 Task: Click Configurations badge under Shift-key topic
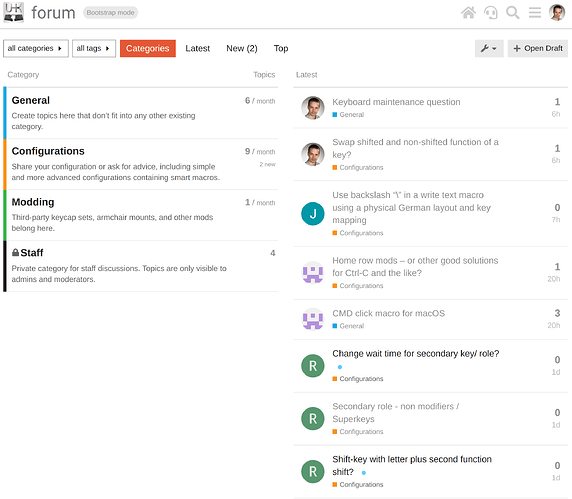[358, 484]
